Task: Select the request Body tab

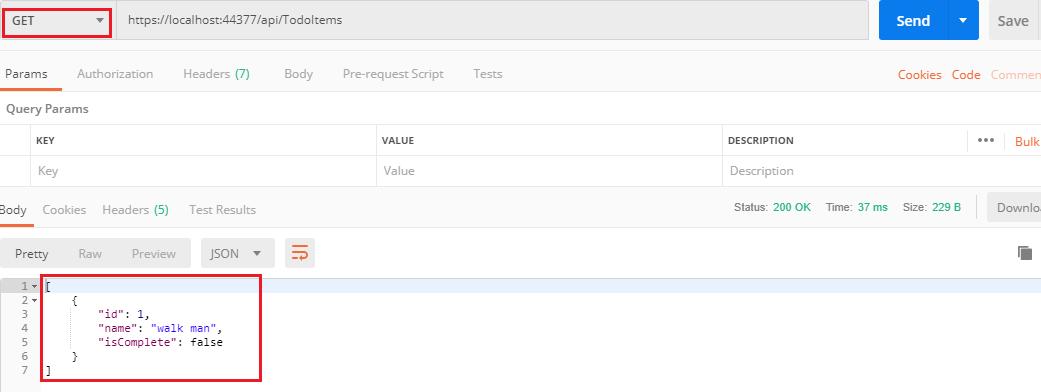Action: click(298, 74)
